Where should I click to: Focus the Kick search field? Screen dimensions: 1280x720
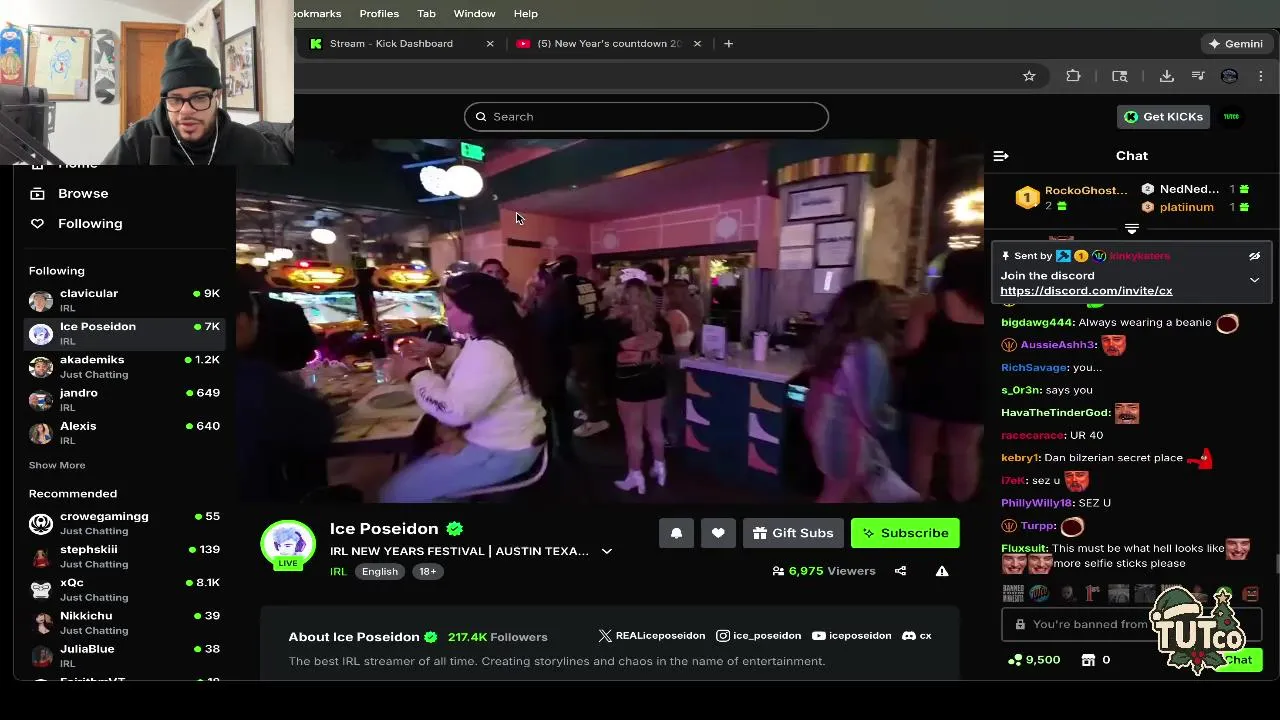[646, 116]
